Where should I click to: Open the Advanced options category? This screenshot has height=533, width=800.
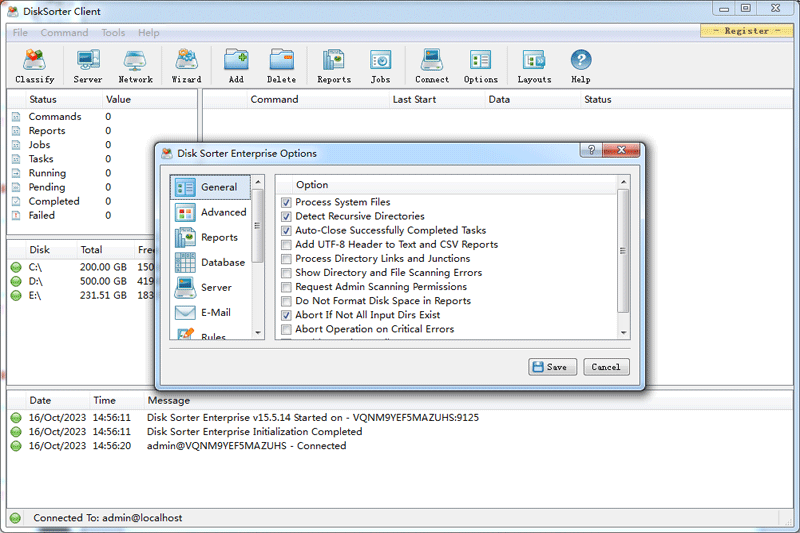coord(210,212)
